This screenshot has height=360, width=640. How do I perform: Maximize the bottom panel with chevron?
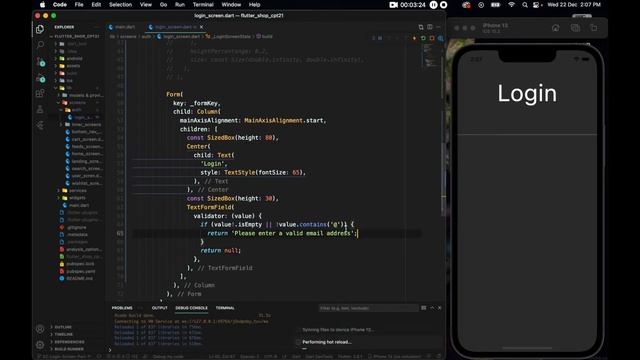tap(432, 308)
